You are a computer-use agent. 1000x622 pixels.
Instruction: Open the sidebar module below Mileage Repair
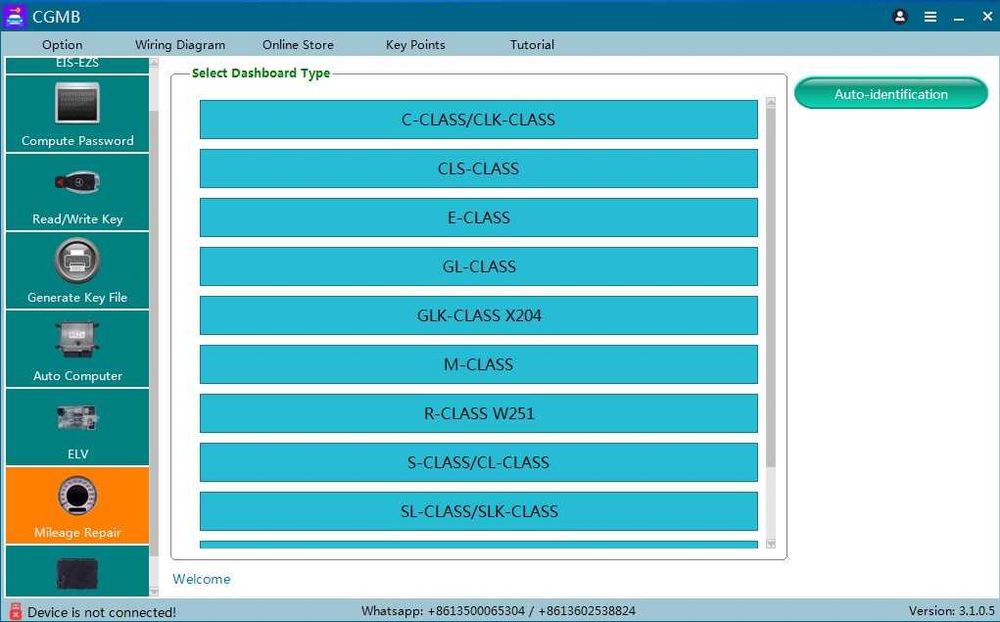pyautogui.click(x=77, y=572)
